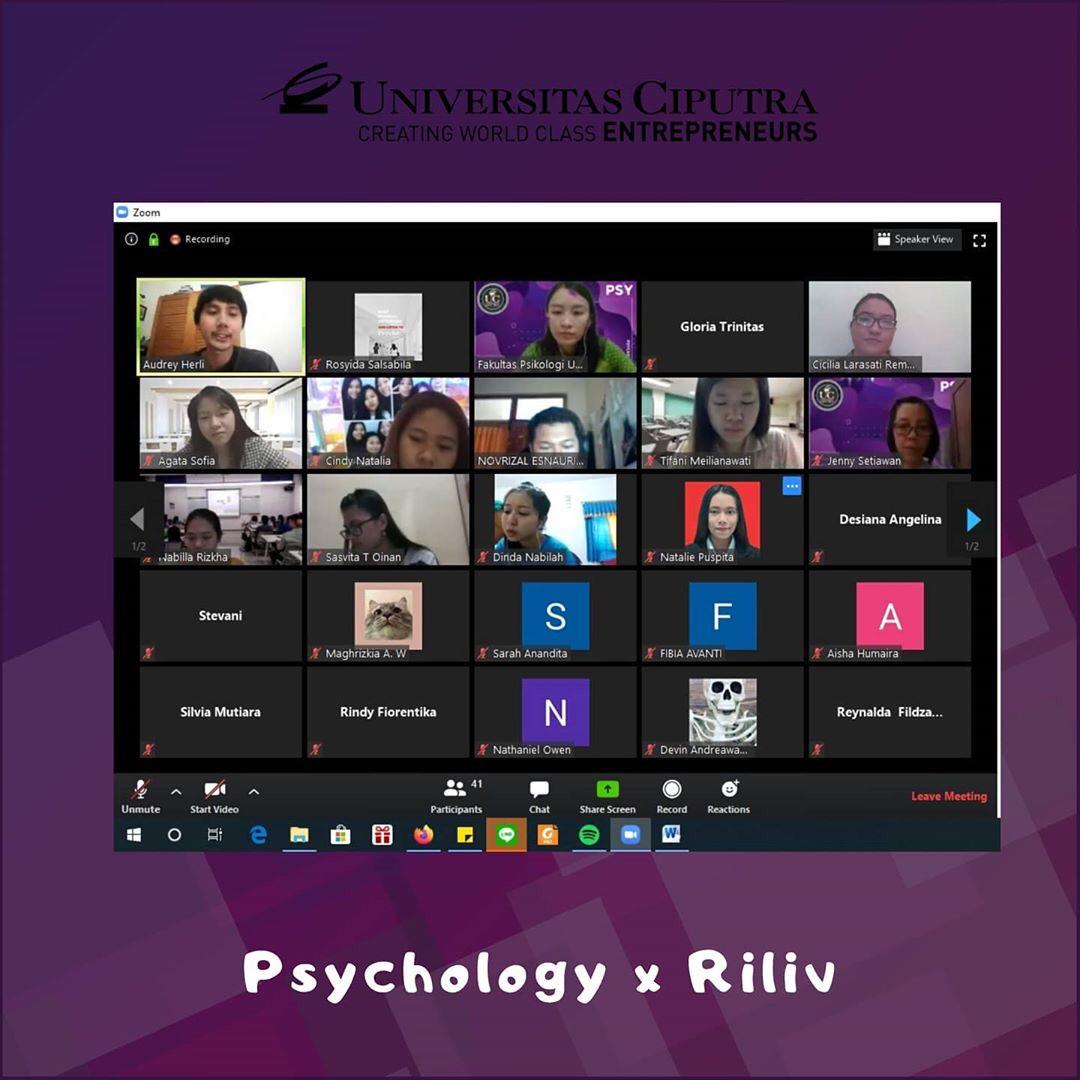Screen dimensions: 1080x1080
Task: Toggle Start Video camera button
Action: 214,796
